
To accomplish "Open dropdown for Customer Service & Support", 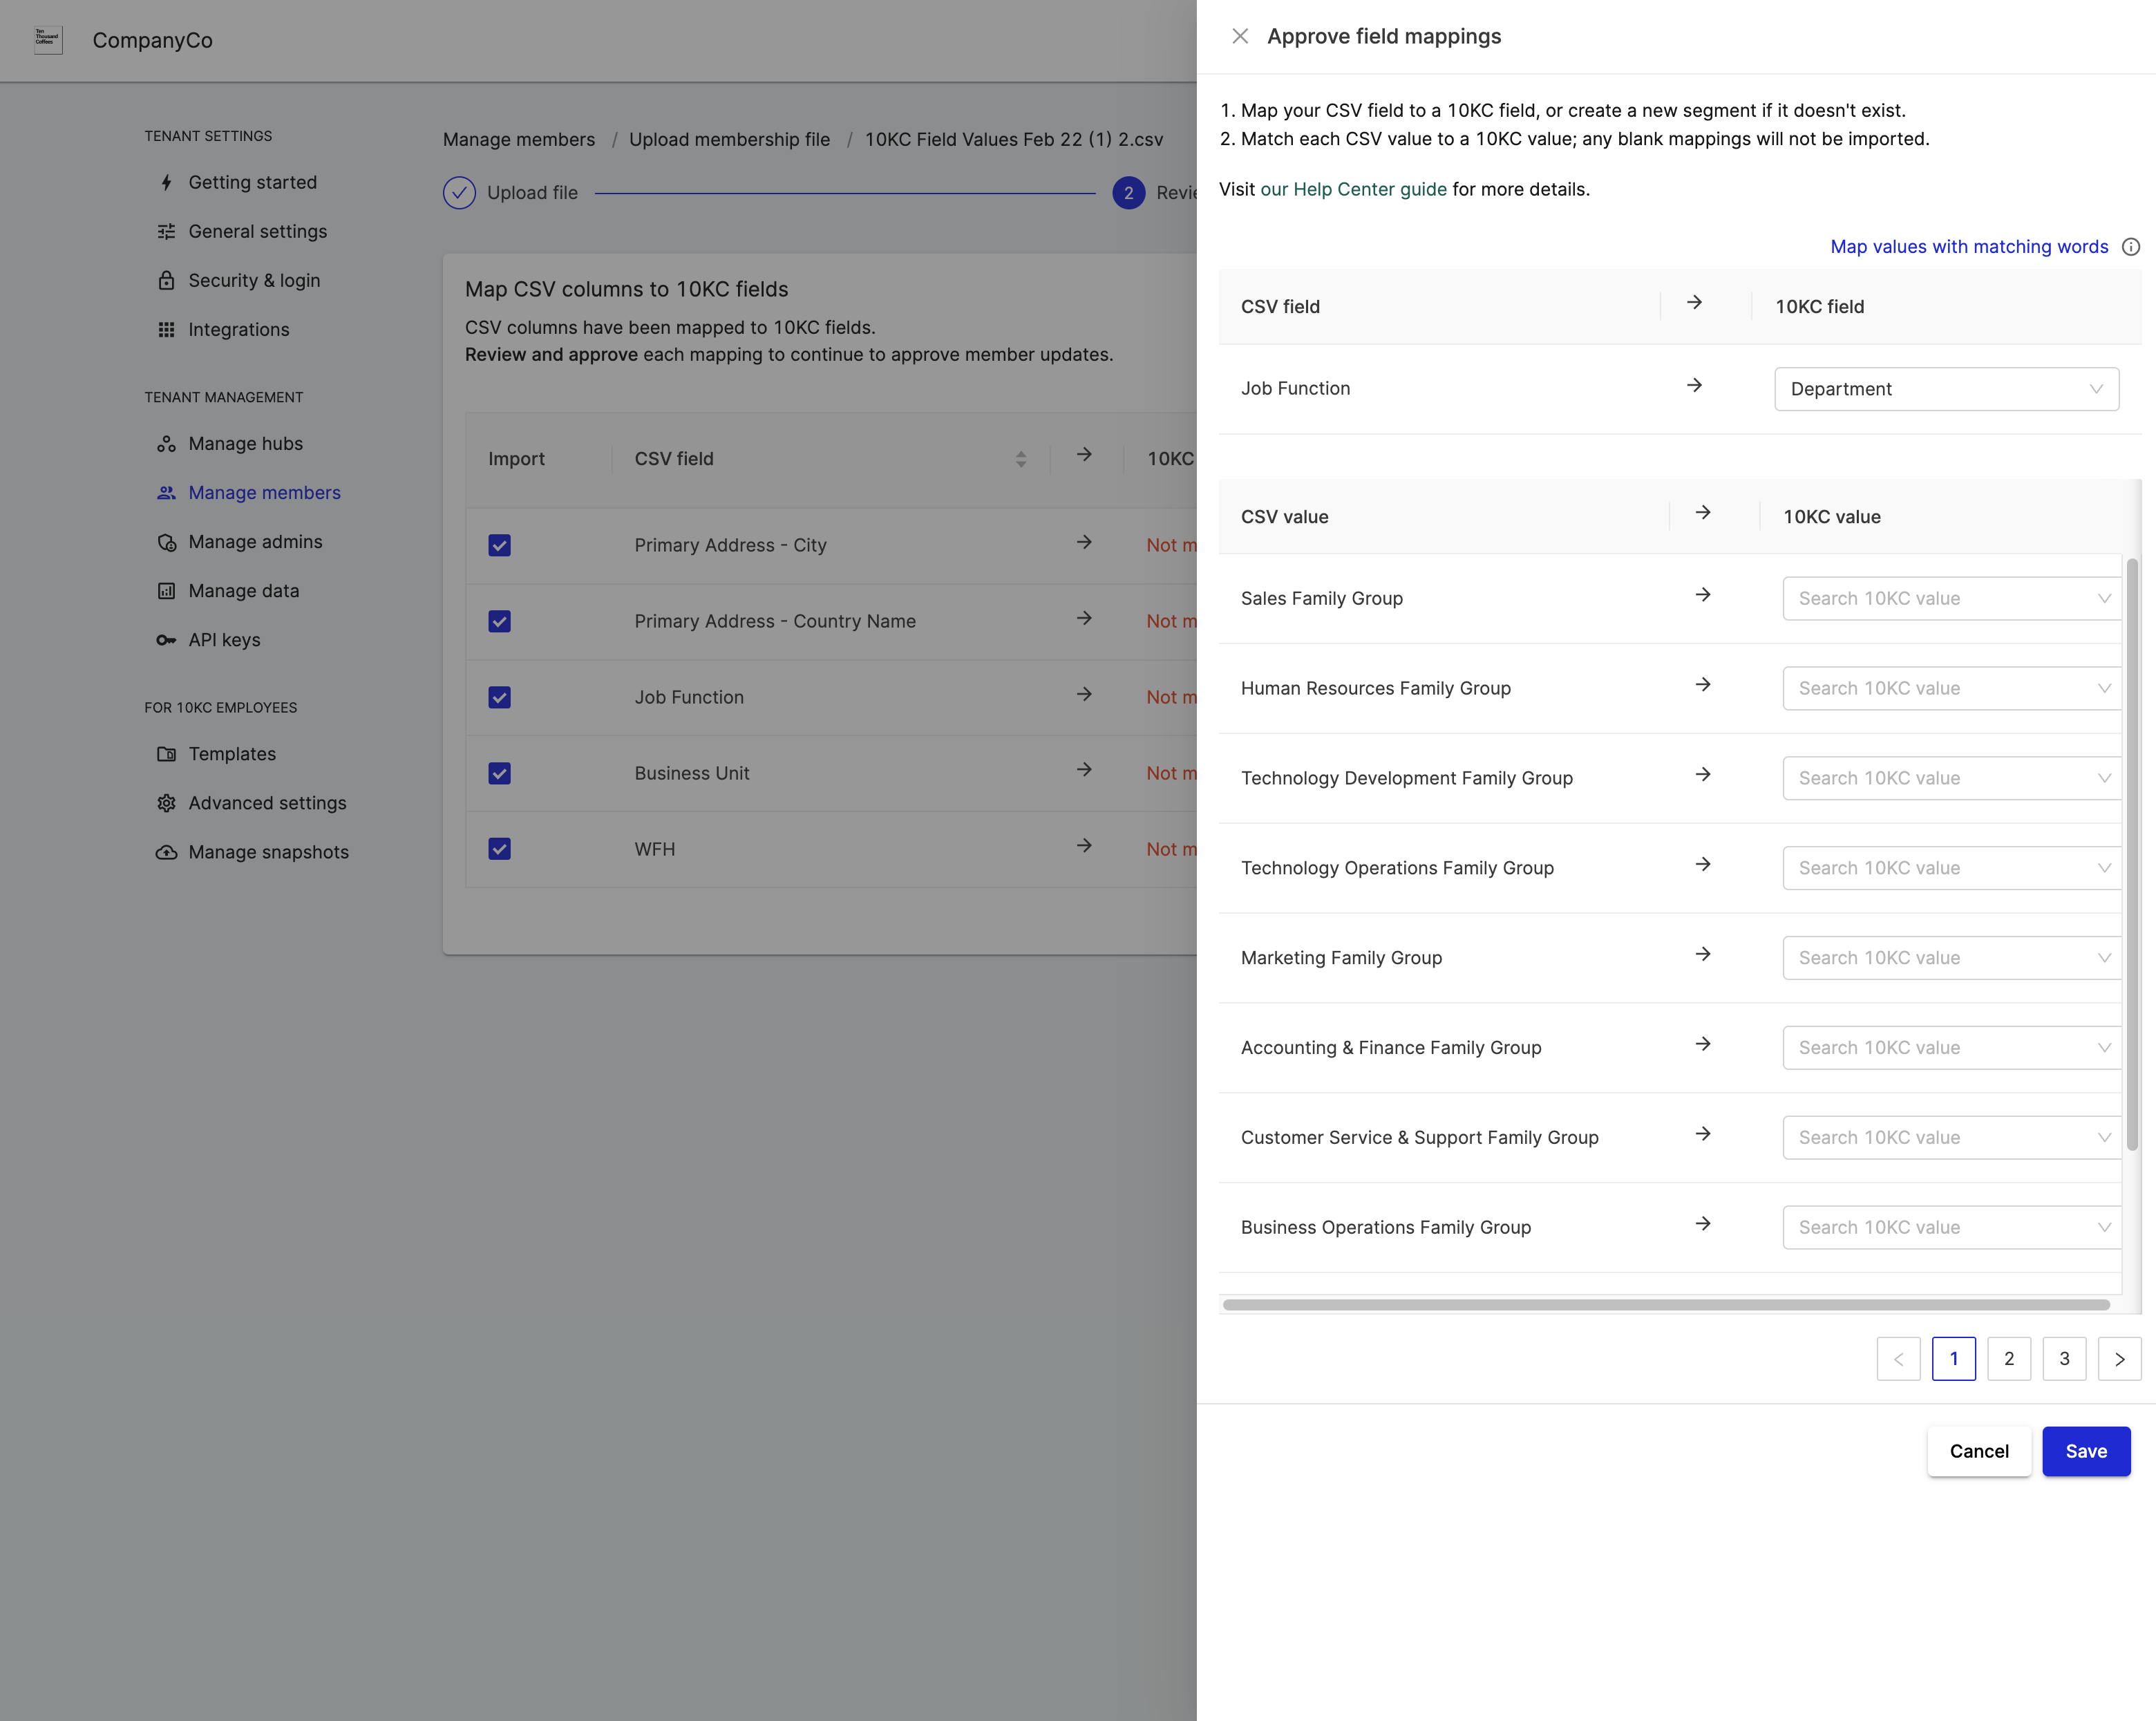I will (1951, 1137).
